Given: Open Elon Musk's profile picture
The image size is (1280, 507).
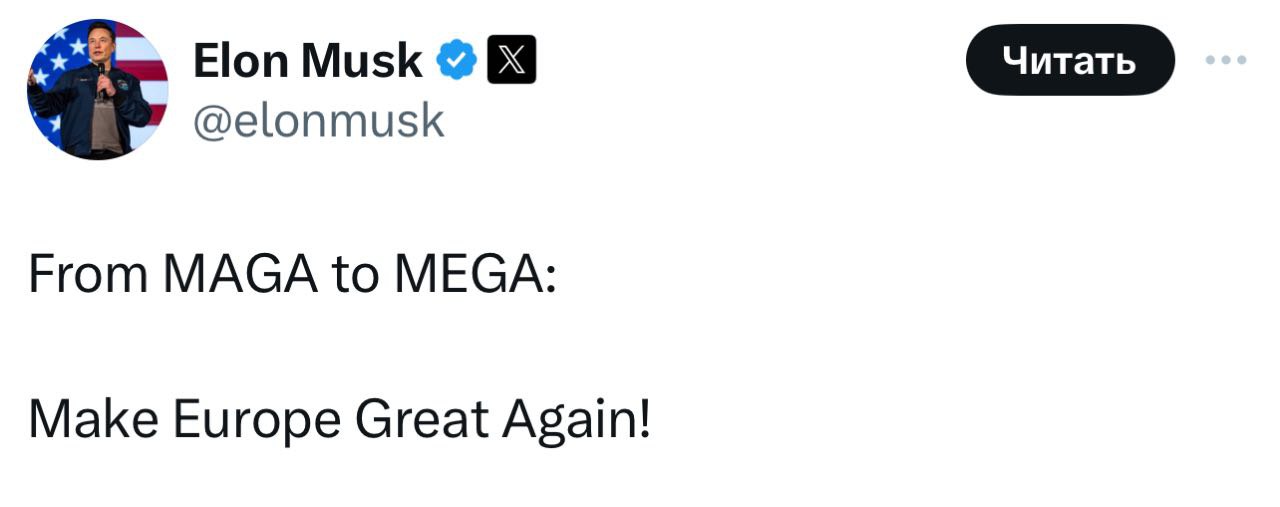Looking at the screenshot, I should [x=97, y=89].
